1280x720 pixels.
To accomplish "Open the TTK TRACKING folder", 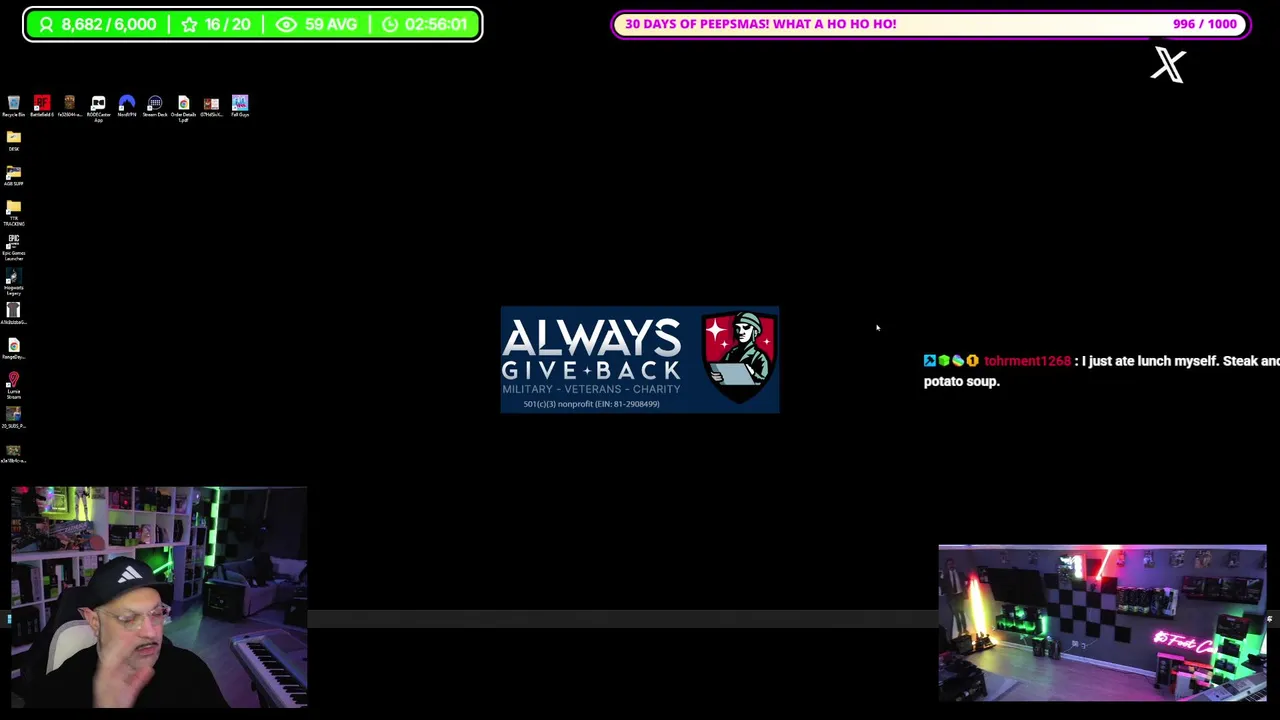I will [13, 212].
